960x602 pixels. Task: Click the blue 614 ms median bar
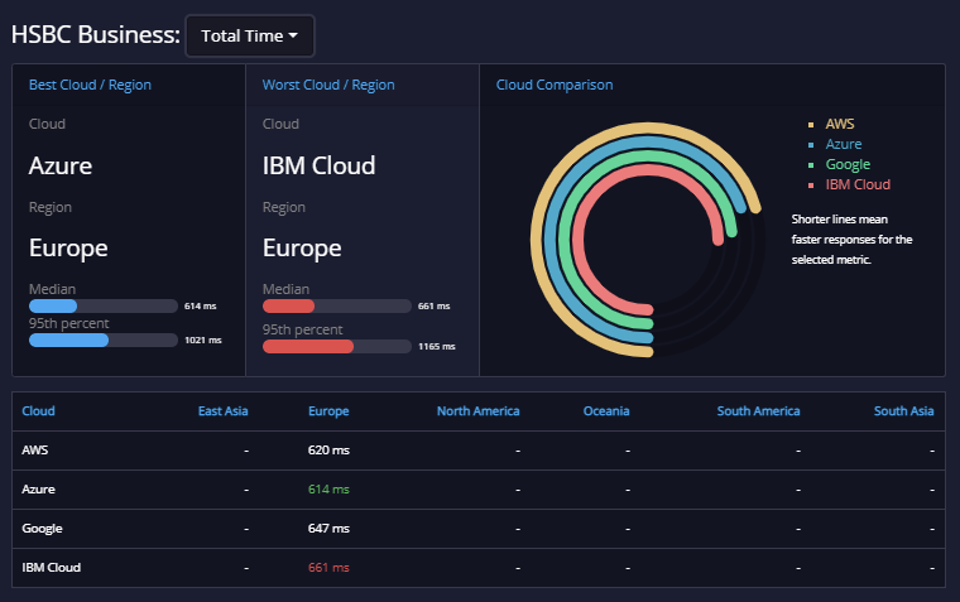click(53, 306)
